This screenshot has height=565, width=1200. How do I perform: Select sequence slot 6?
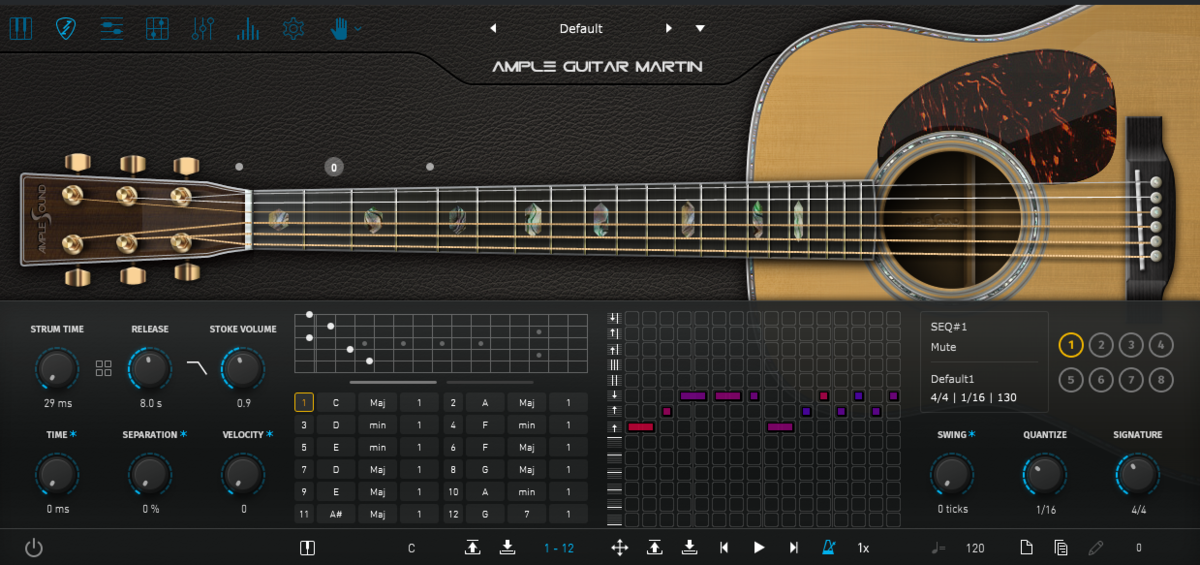1101,380
